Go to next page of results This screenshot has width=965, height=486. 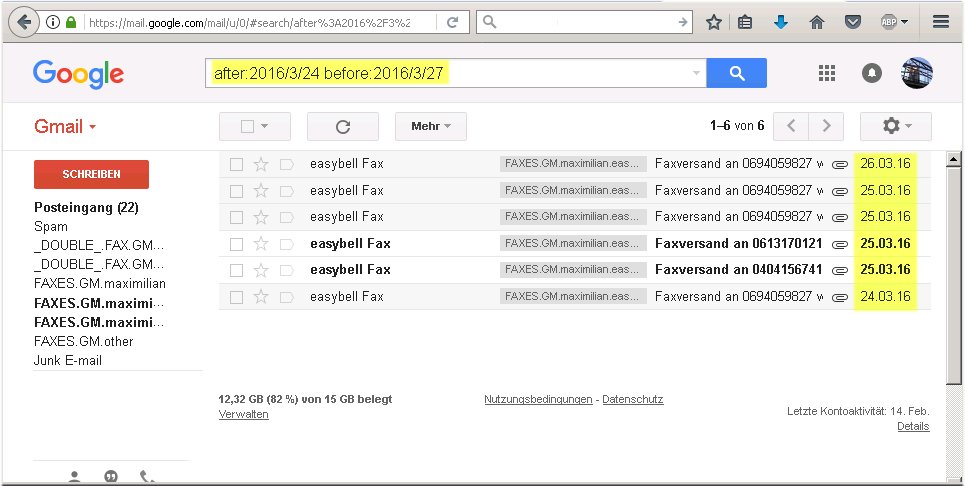tap(826, 126)
